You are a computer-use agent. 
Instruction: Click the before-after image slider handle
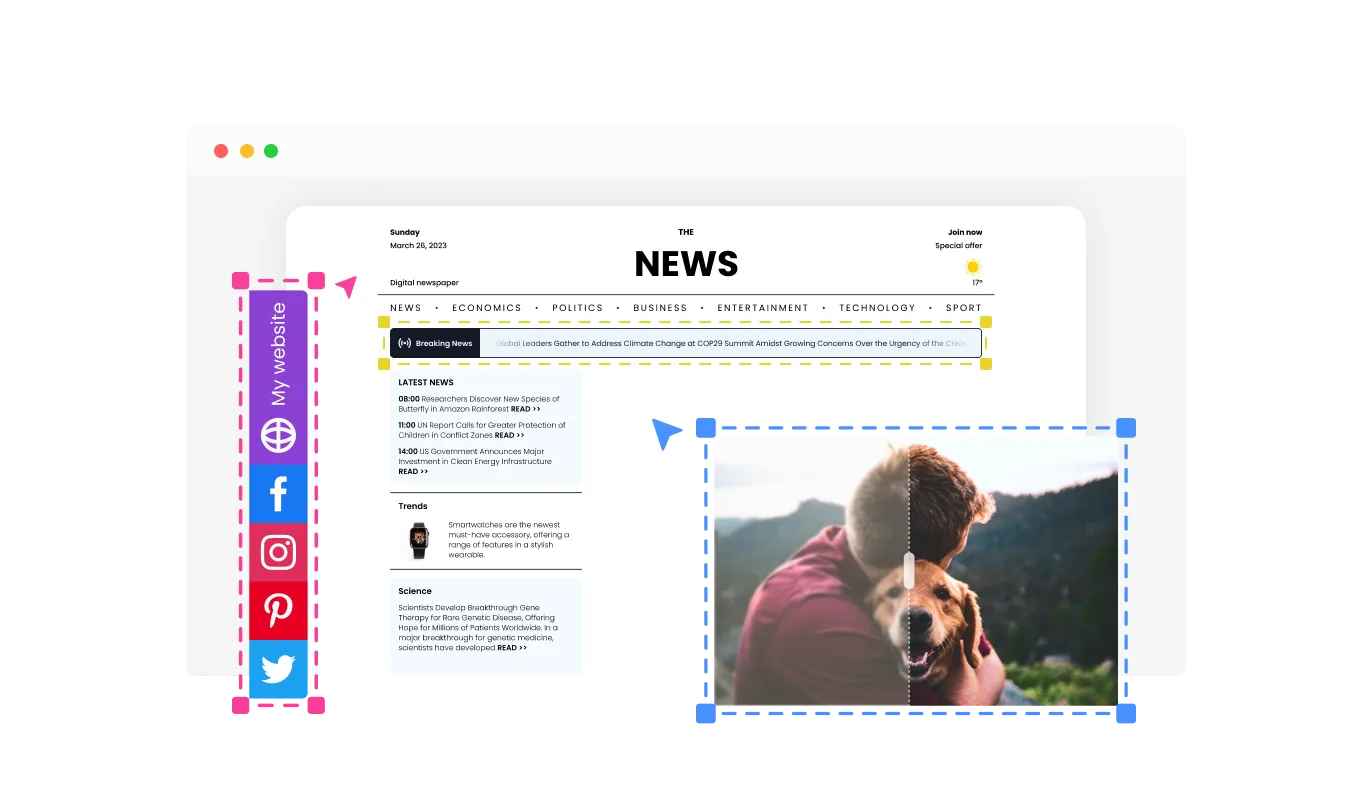908,570
